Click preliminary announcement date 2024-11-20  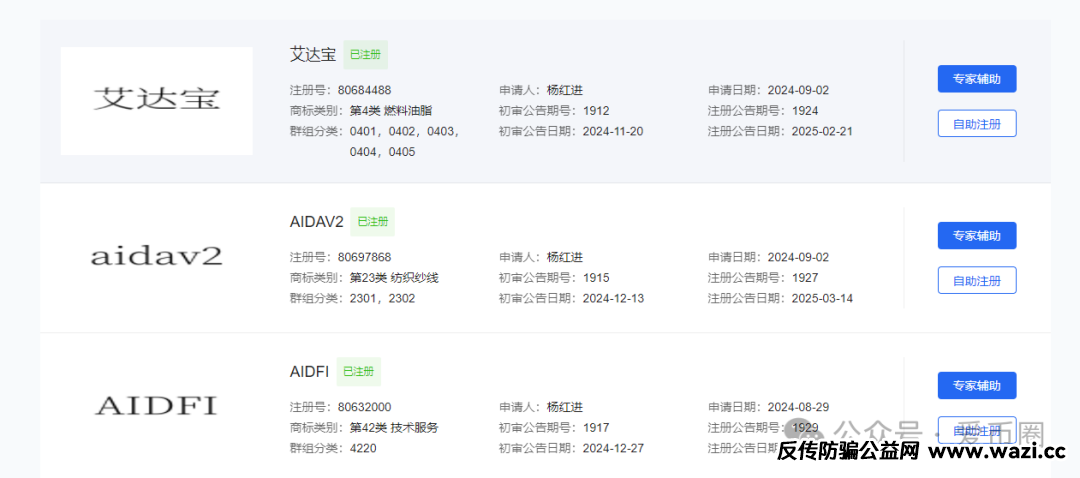click(613, 132)
